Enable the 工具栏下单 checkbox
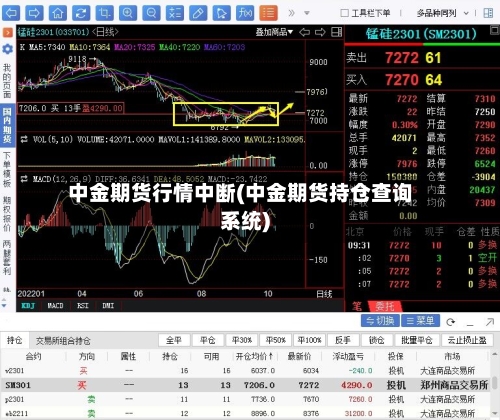Image resolution: width=500 pixels, height=420 pixels. [344, 13]
